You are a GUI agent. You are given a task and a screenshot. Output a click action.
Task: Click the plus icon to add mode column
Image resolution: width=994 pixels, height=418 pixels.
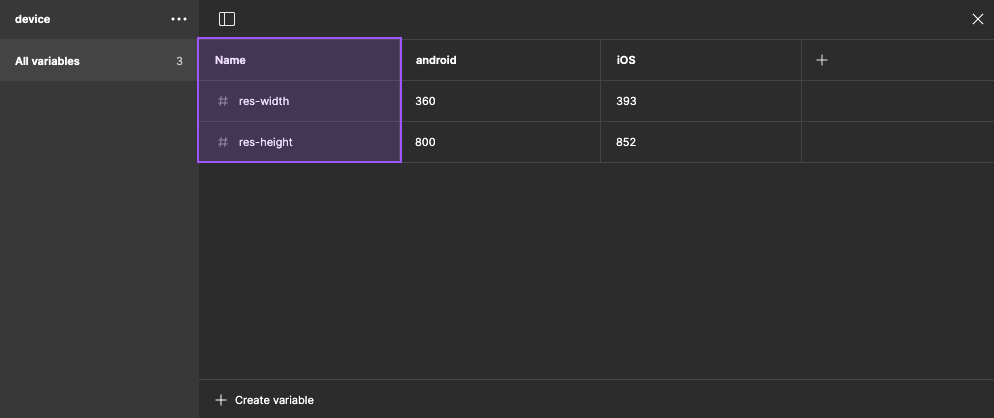pyautogui.click(x=822, y=60)
